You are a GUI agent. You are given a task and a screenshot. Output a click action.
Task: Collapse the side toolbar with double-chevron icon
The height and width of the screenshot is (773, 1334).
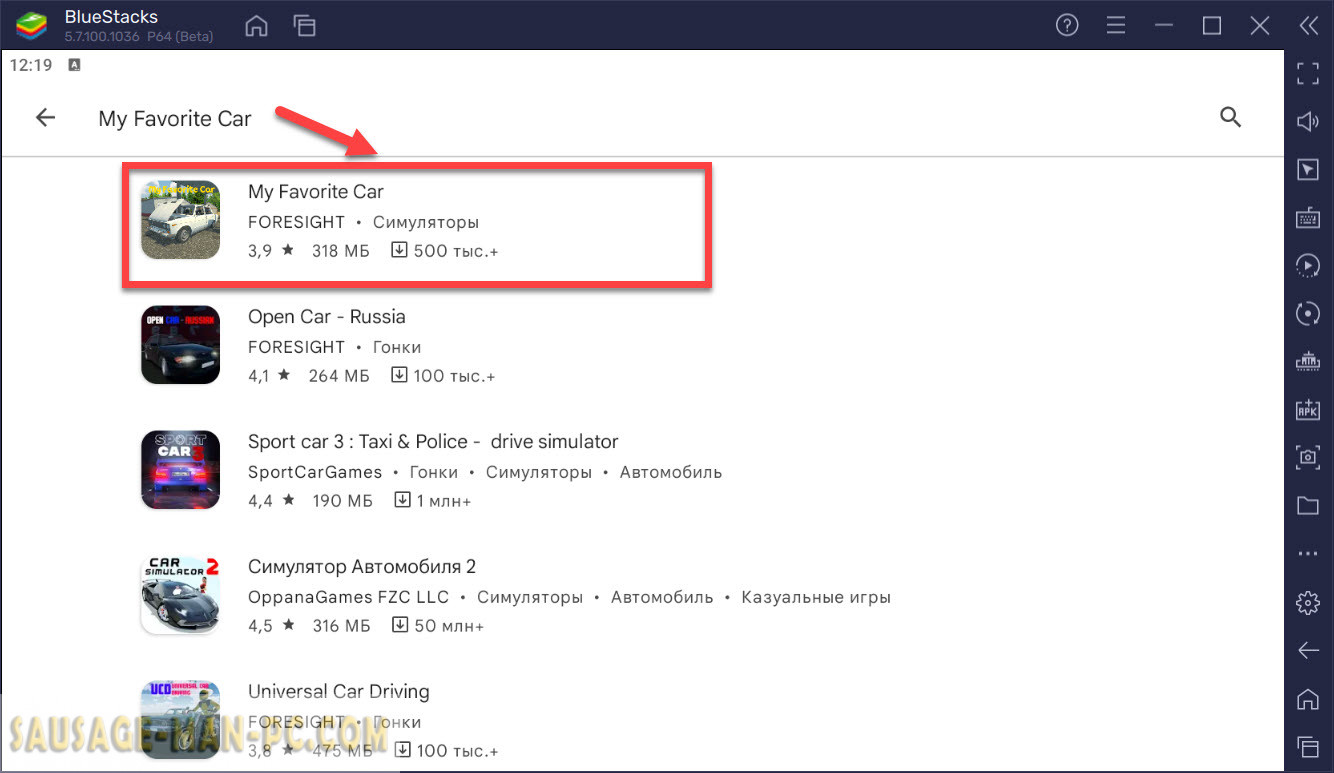(x=1308, y=26)
